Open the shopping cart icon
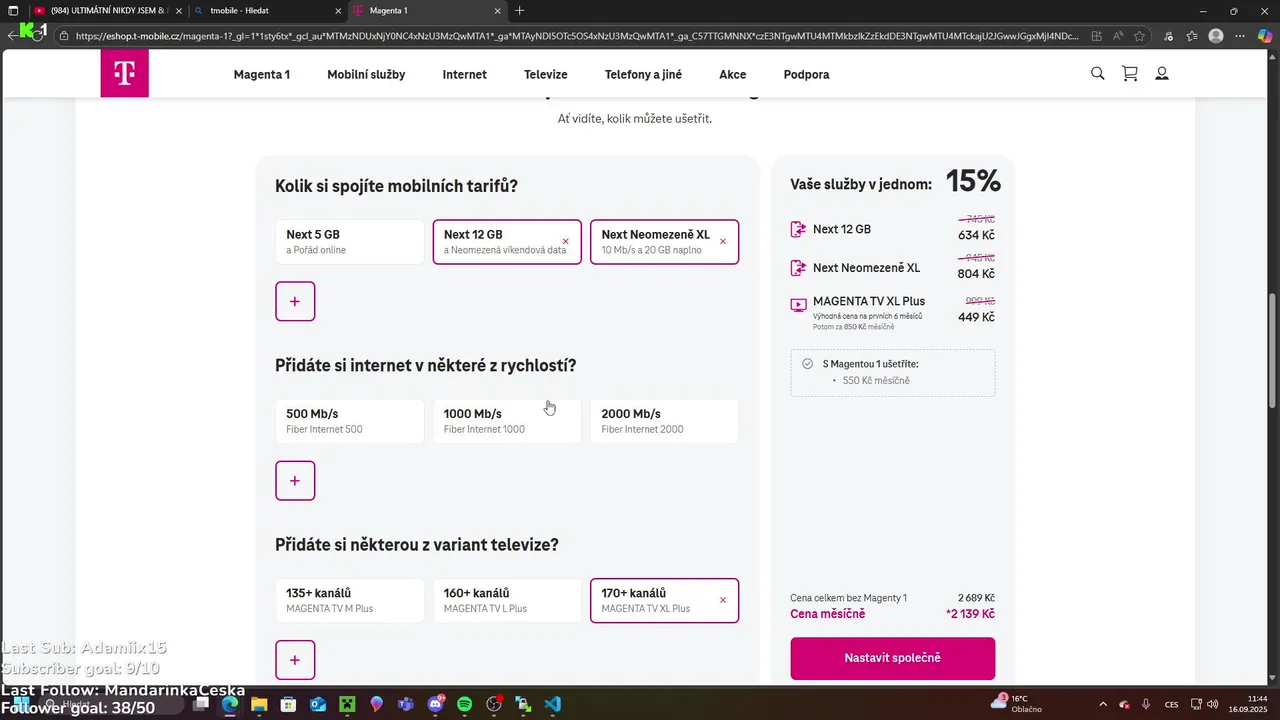The height and width of the screenshot is (720, 1280). [x=1130, y=74]
